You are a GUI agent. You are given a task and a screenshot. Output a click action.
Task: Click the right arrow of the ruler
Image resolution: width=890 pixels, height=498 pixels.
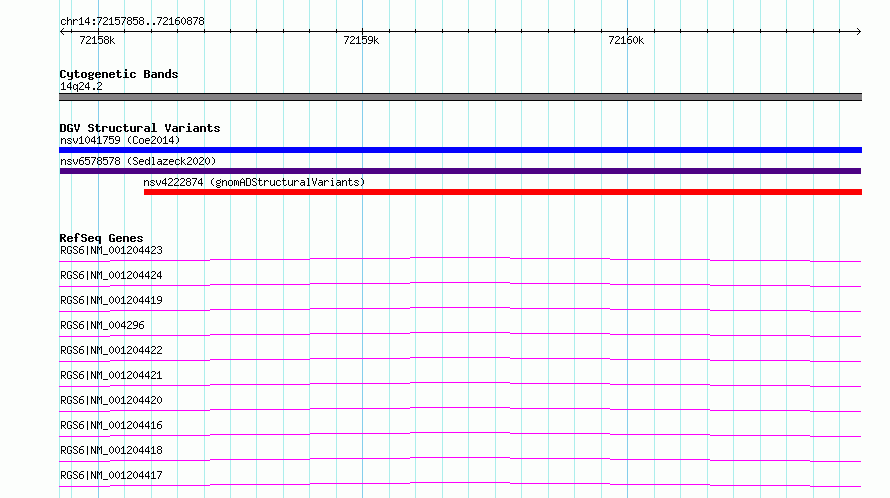858,31
